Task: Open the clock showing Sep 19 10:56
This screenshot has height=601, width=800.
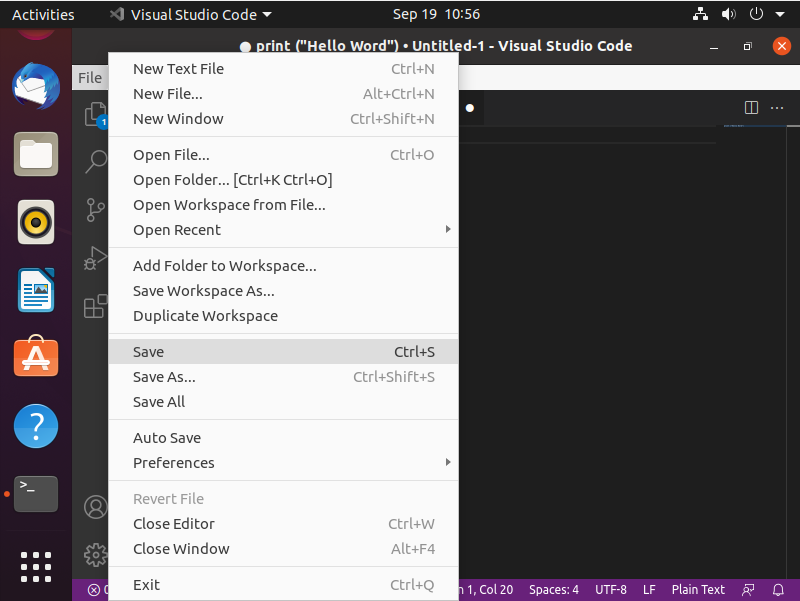Action: [x=436, y=14]
